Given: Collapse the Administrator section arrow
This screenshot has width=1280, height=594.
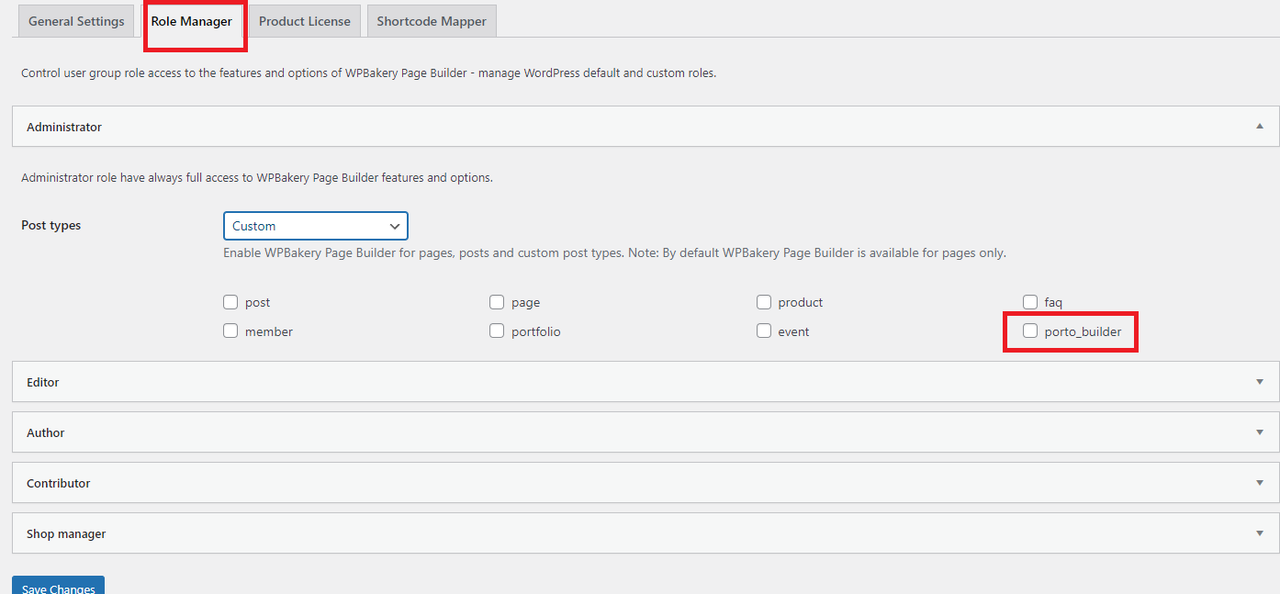Looking at the screenshot, I should pyautogui.click(x=1259, y=127).
